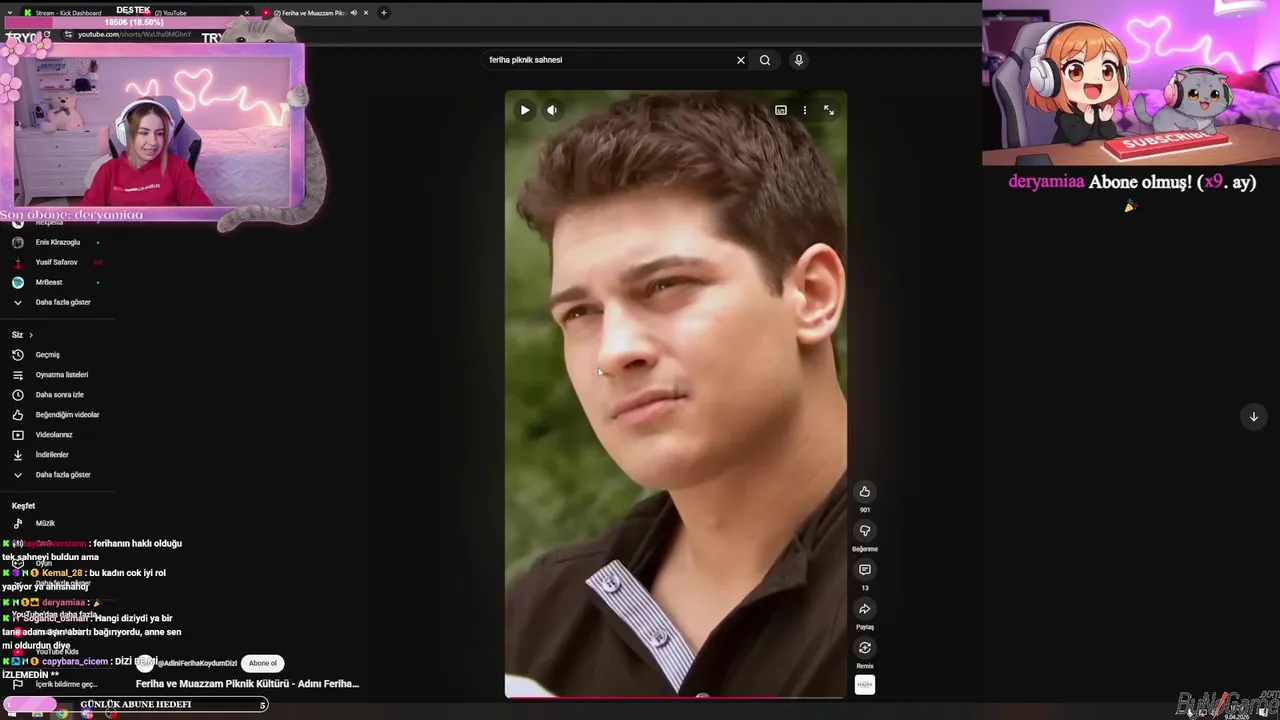Remix this Short

point(865,648)
